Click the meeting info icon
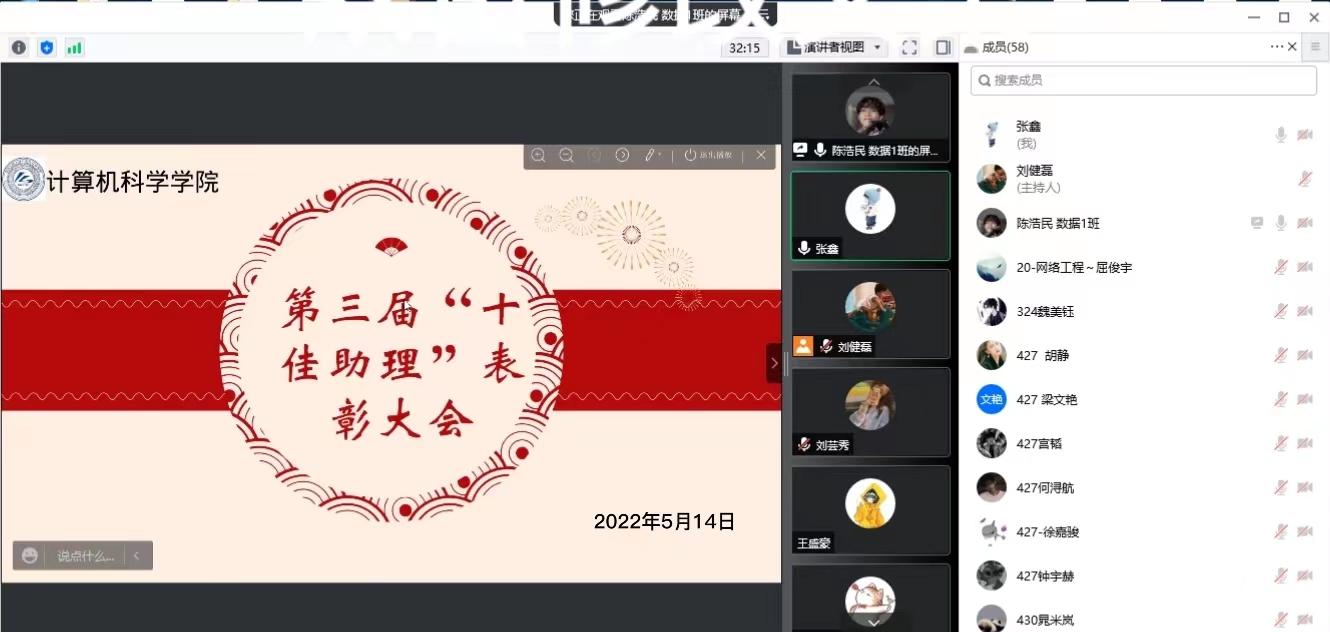The width and height of the screenshot is (1330, 632). [x=19, y=47]
